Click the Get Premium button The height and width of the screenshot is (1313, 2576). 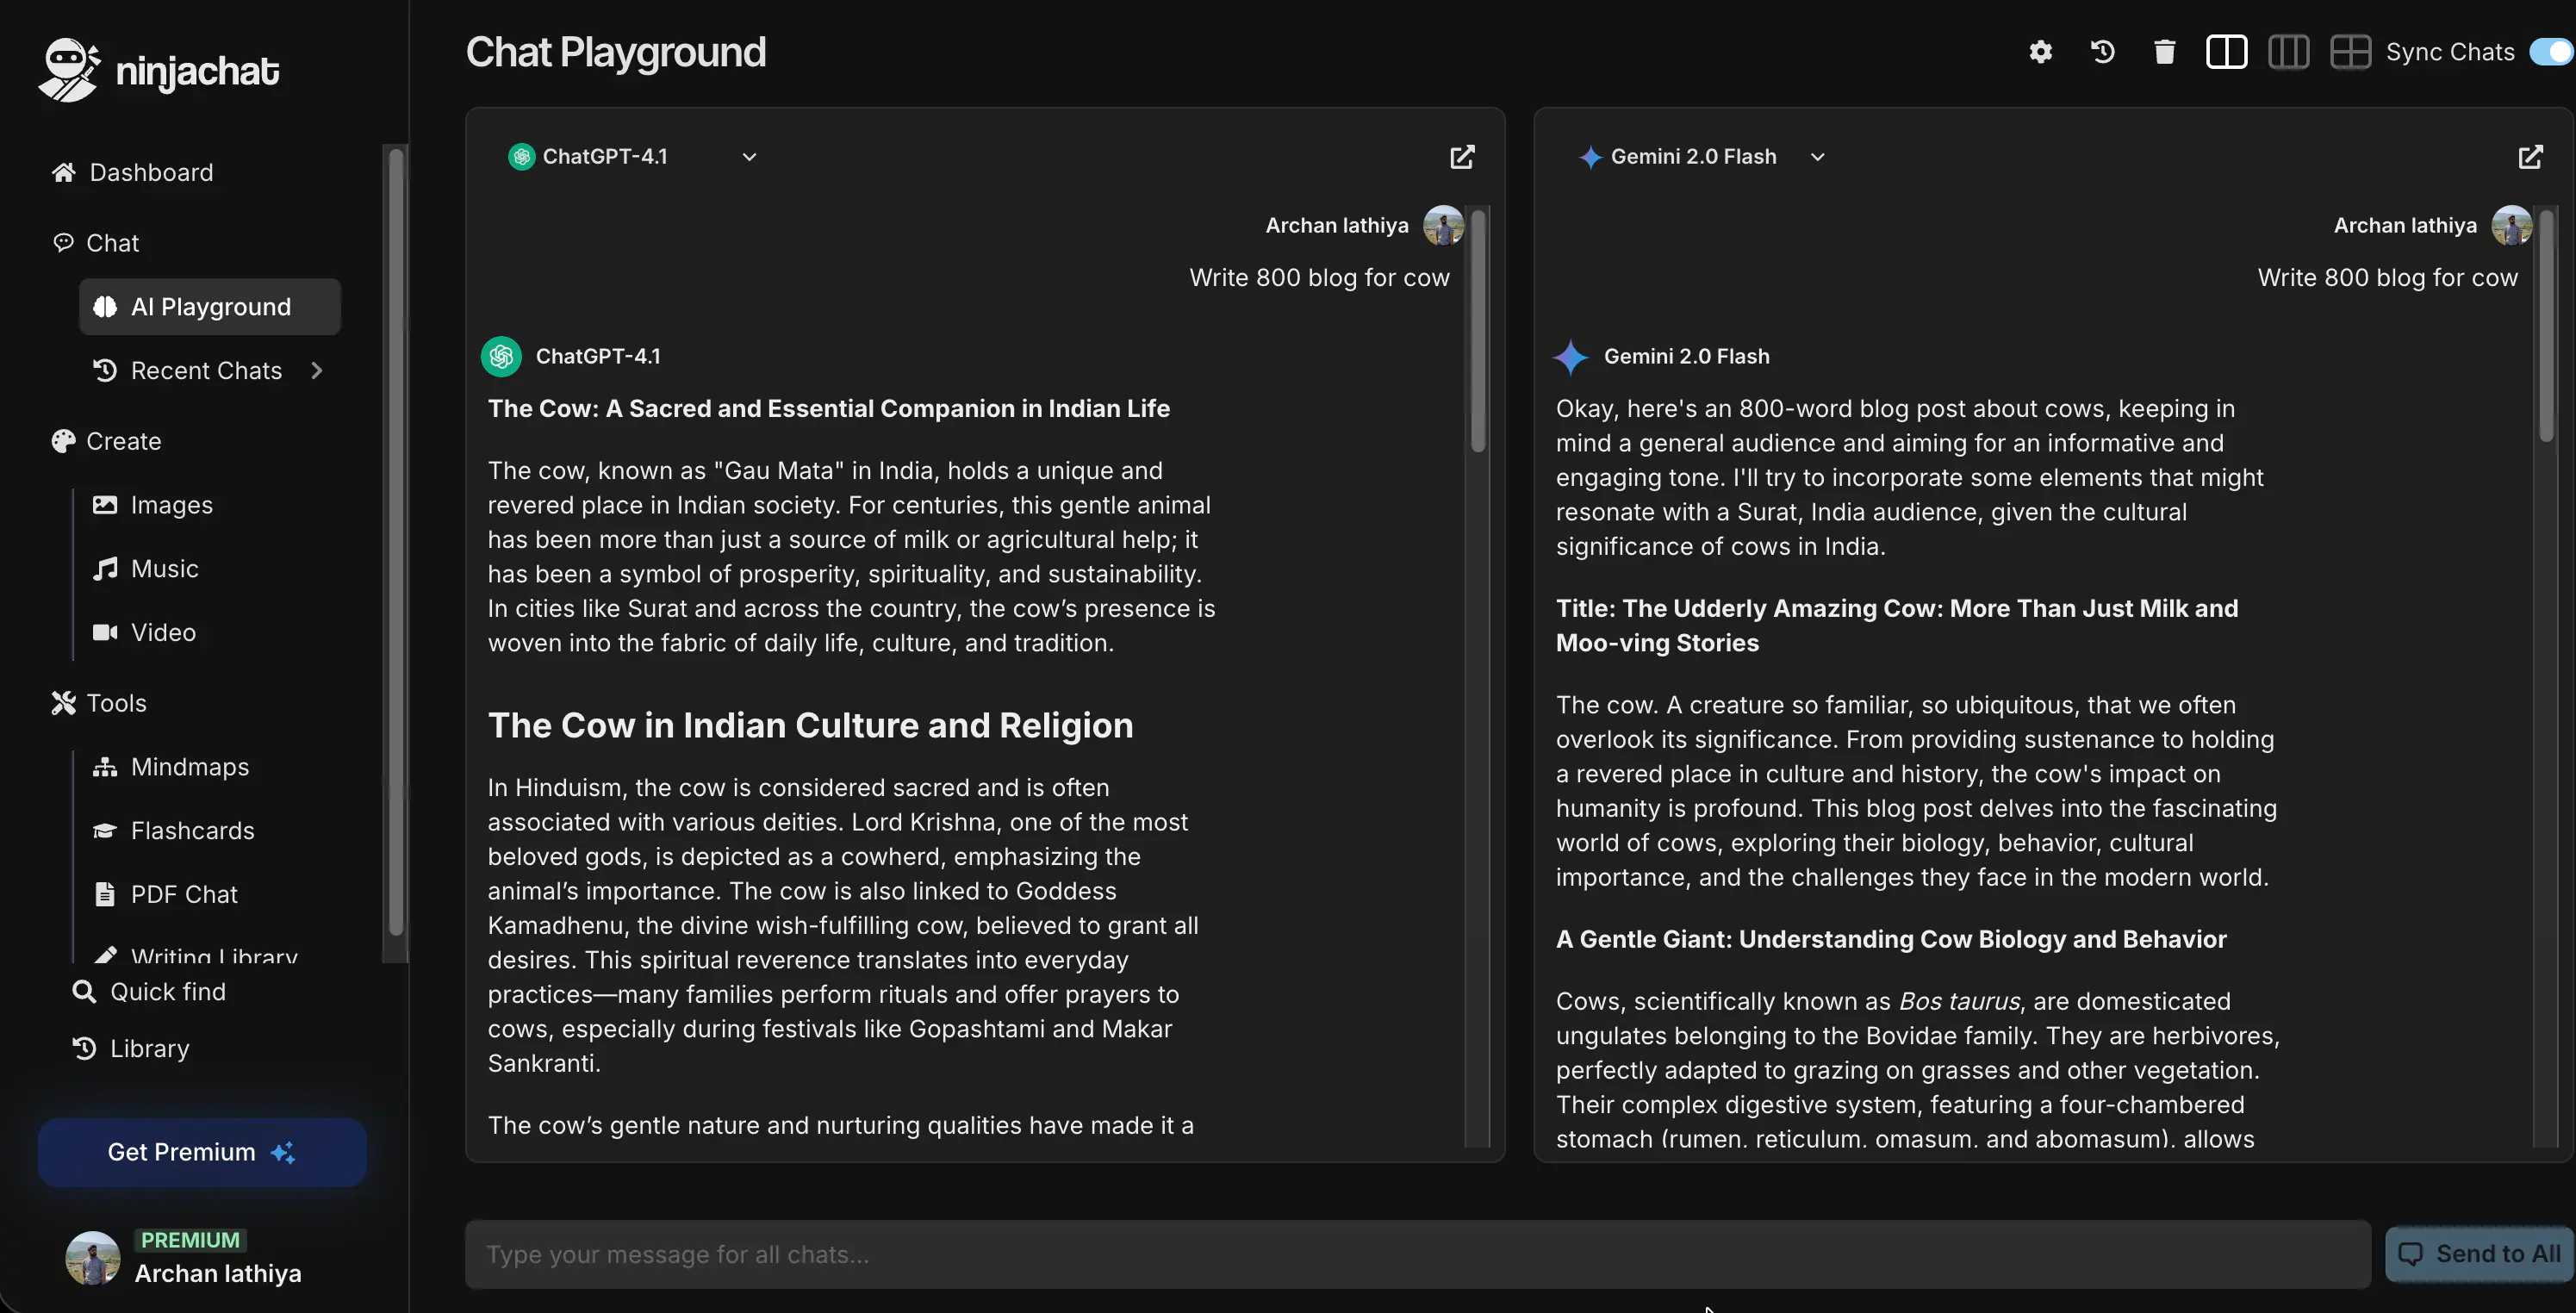click(202, 1152)
